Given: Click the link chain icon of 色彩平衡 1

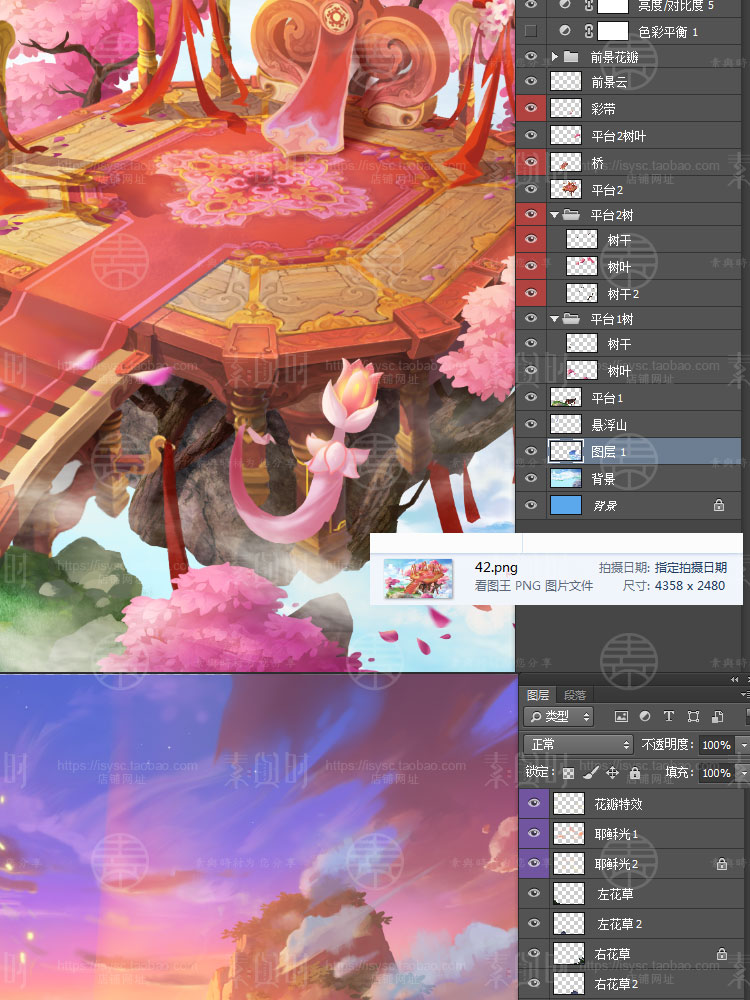Looking at the screenshot, I should 589,31.
